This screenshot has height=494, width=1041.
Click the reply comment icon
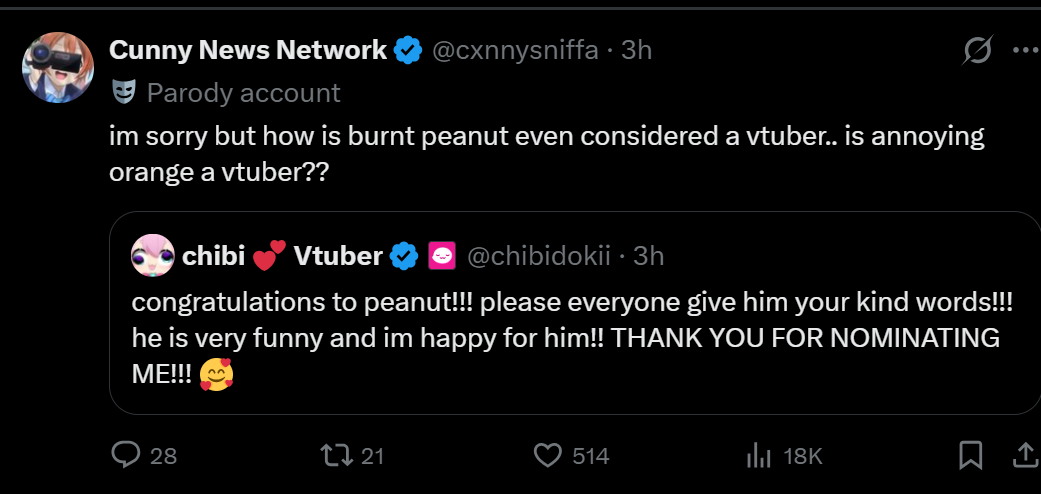pos(126,456)
